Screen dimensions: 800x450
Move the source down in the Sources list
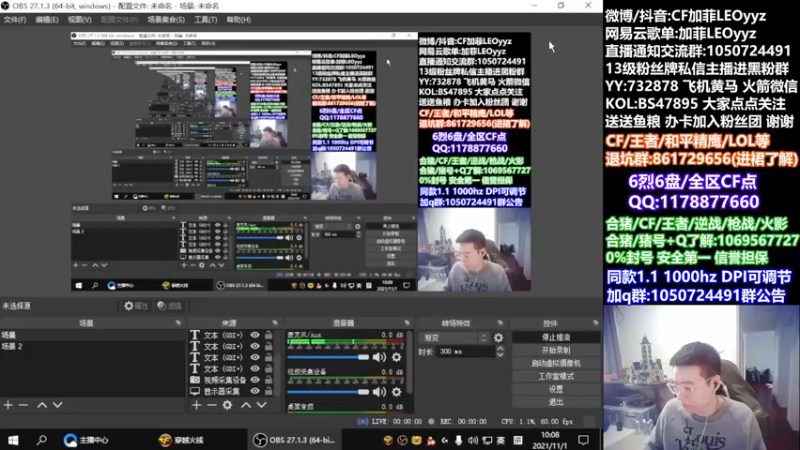point(261,405)
